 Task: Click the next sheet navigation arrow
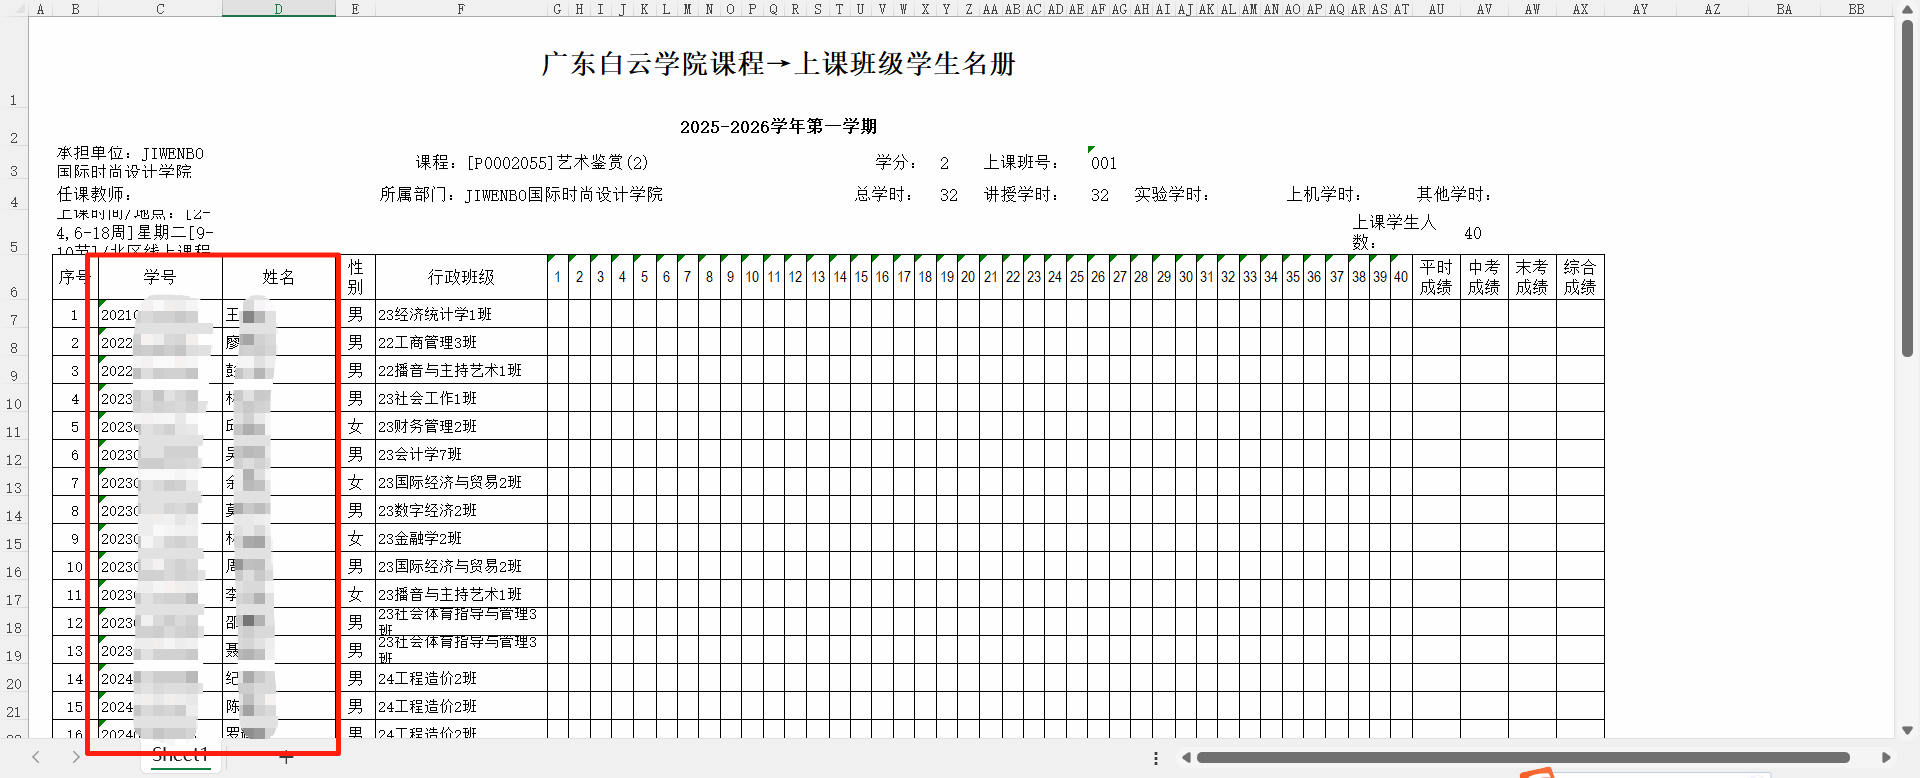[75, 757]
